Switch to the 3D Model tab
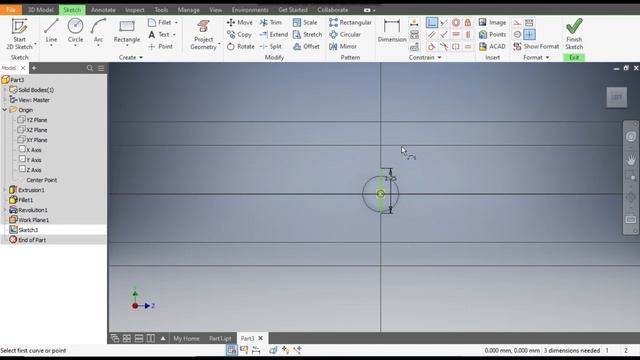This screenshot has height=360, width=640. pos(40,10)
